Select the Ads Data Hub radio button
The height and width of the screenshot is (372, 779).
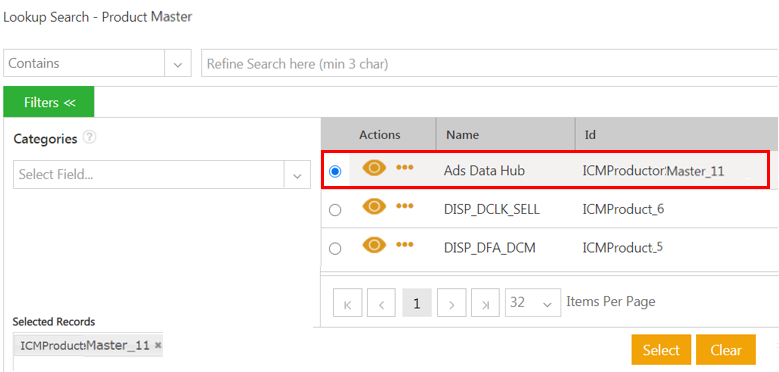335,171
